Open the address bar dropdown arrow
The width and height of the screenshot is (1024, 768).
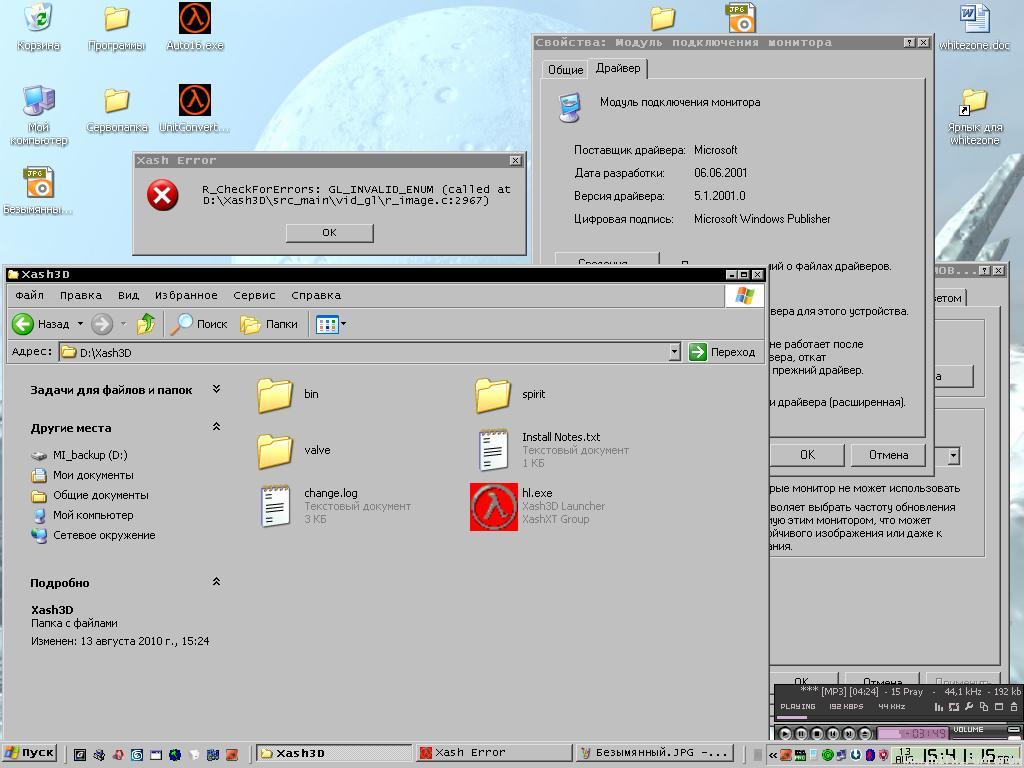pos(674,352)
